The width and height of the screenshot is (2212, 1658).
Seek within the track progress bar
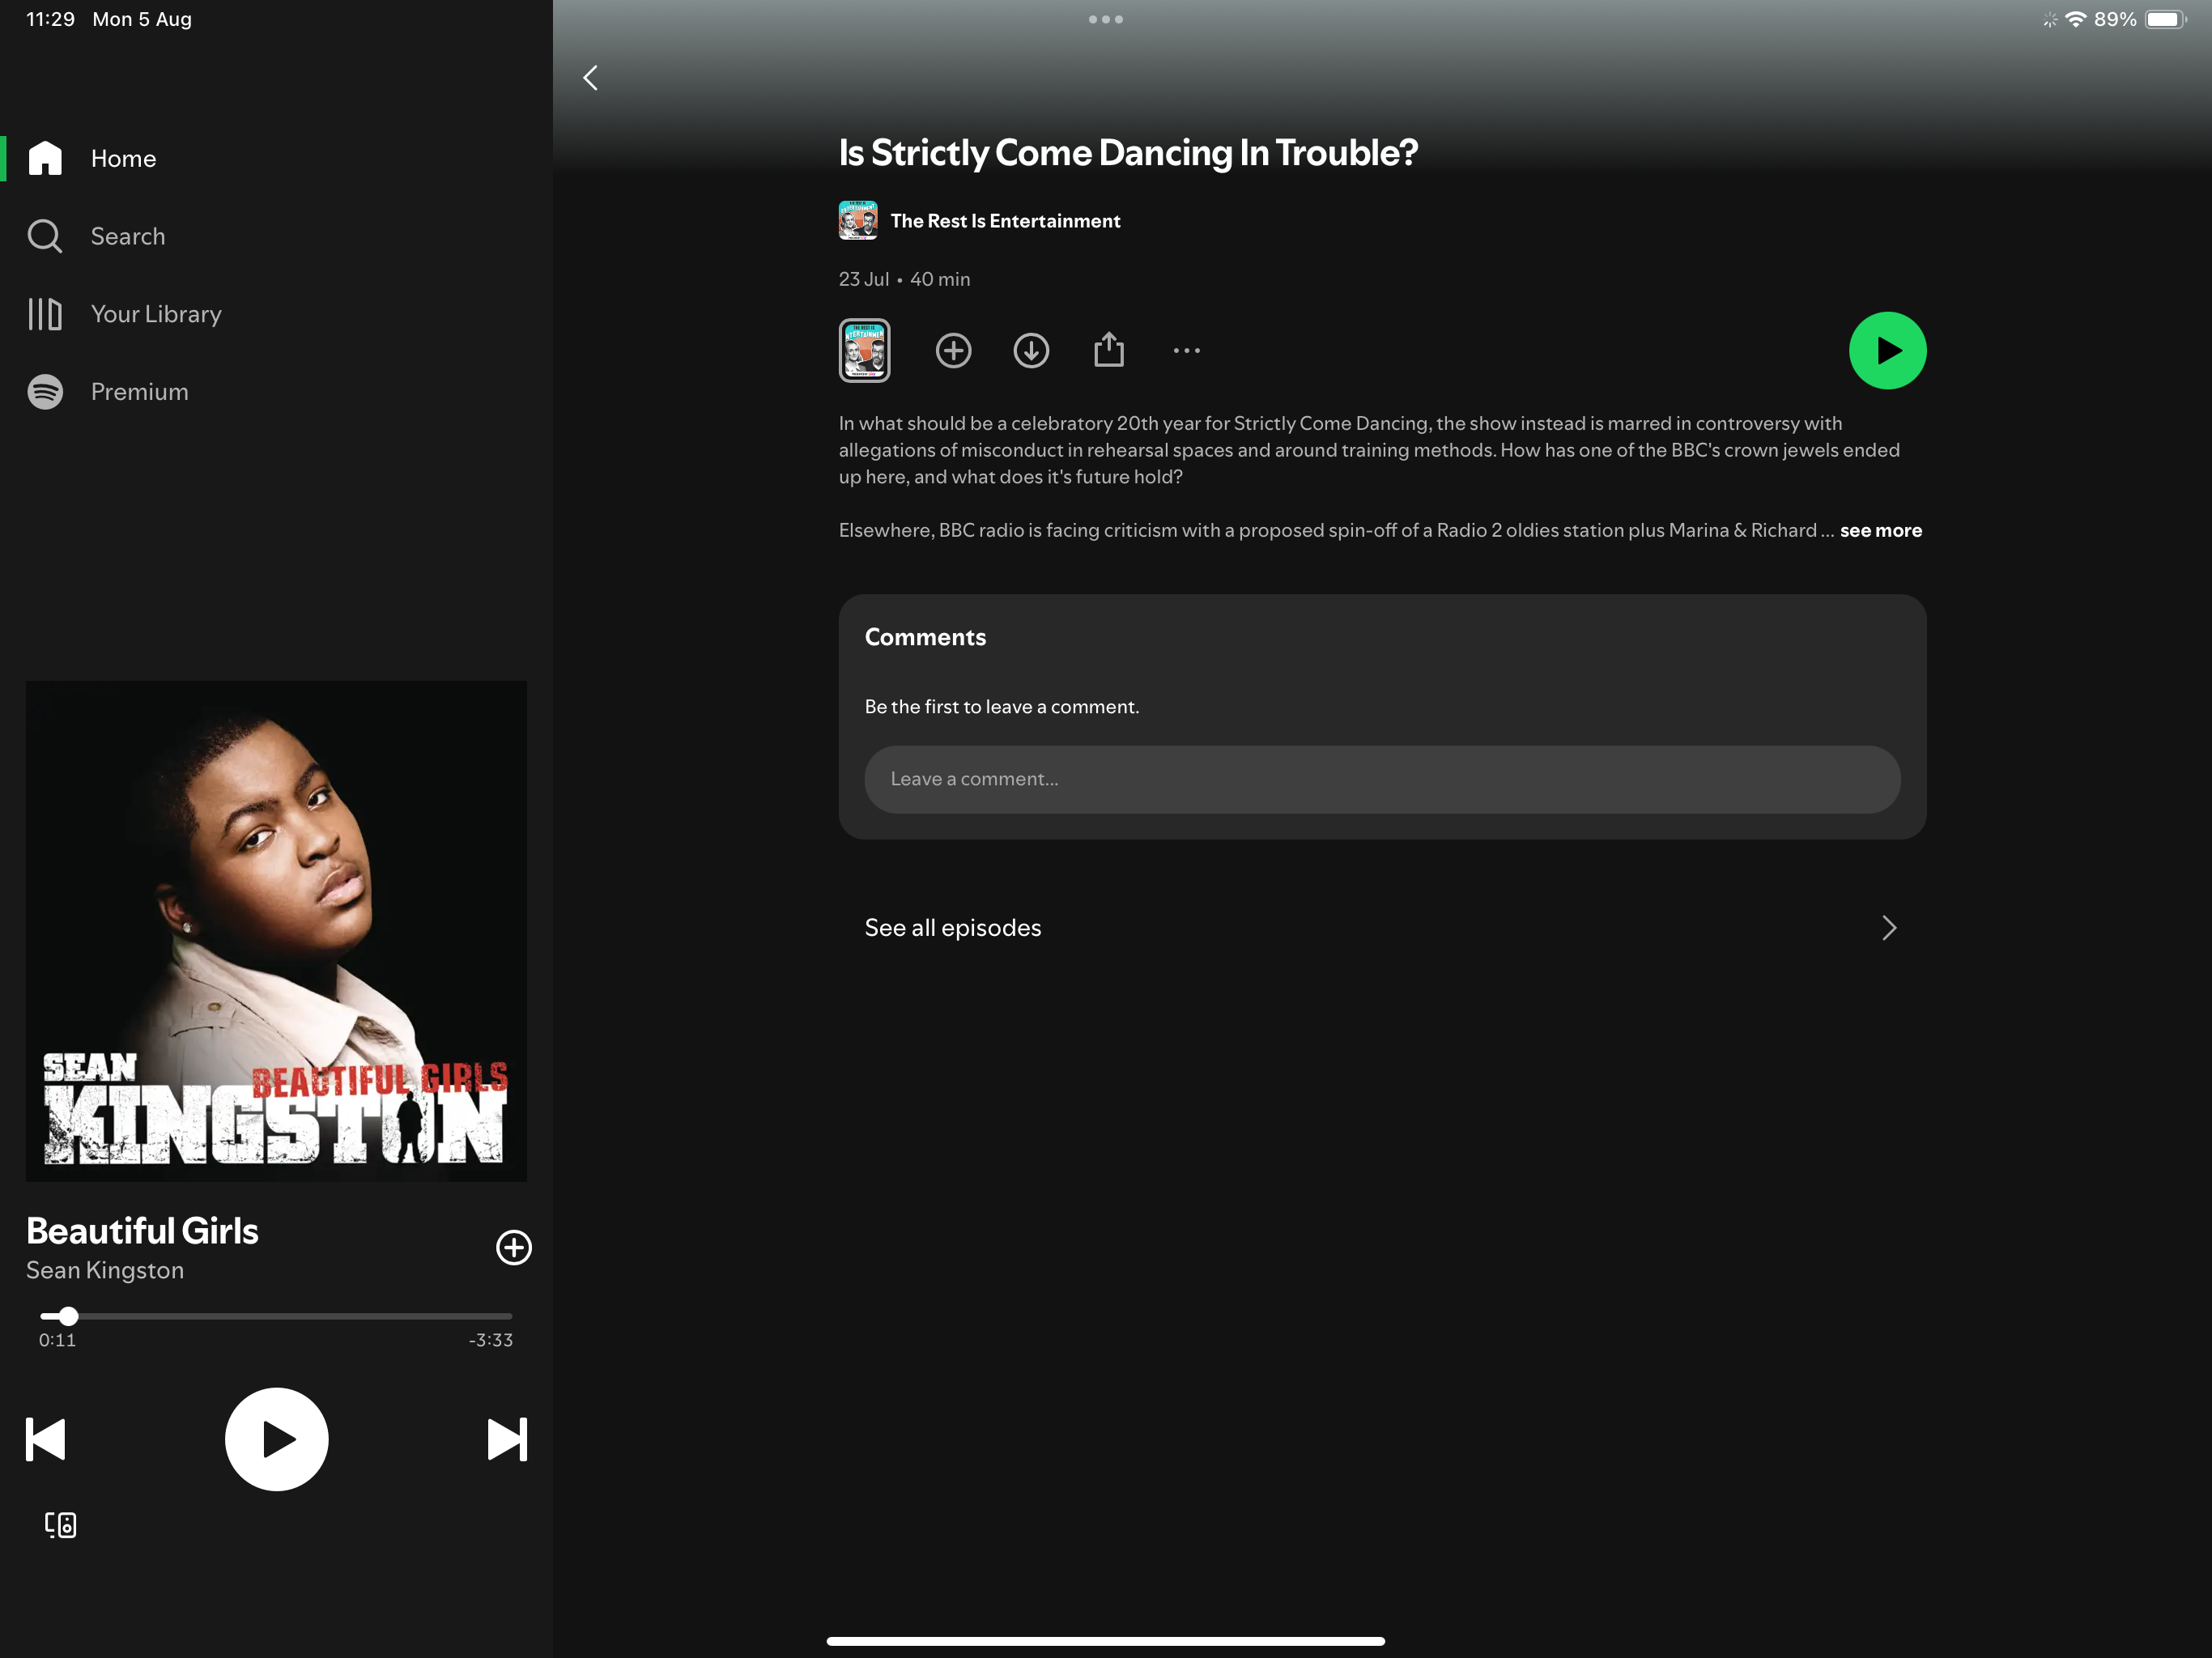[276, 1316]
